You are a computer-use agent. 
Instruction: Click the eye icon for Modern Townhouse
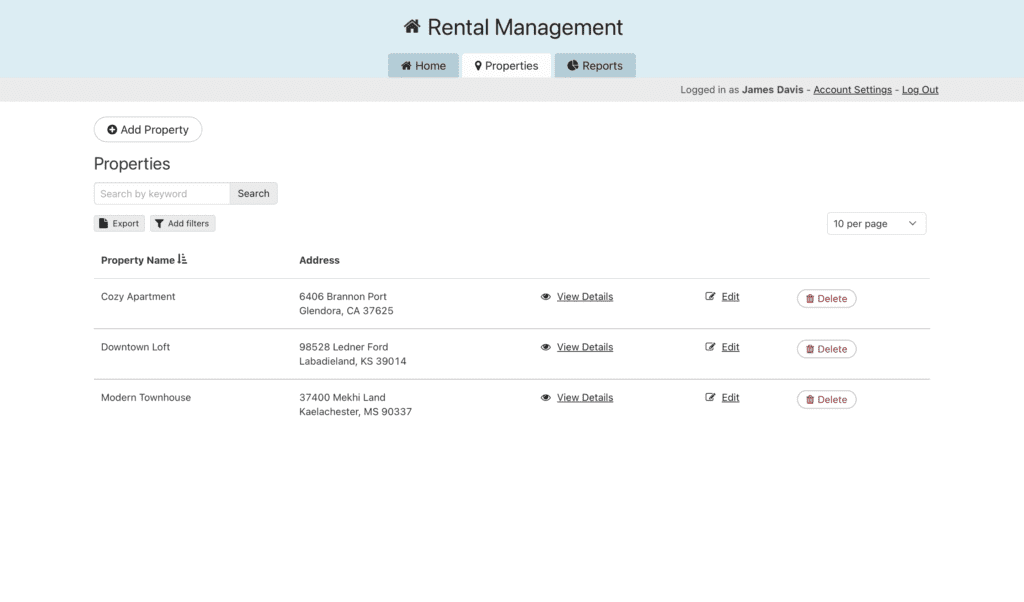tap(546, 398)
